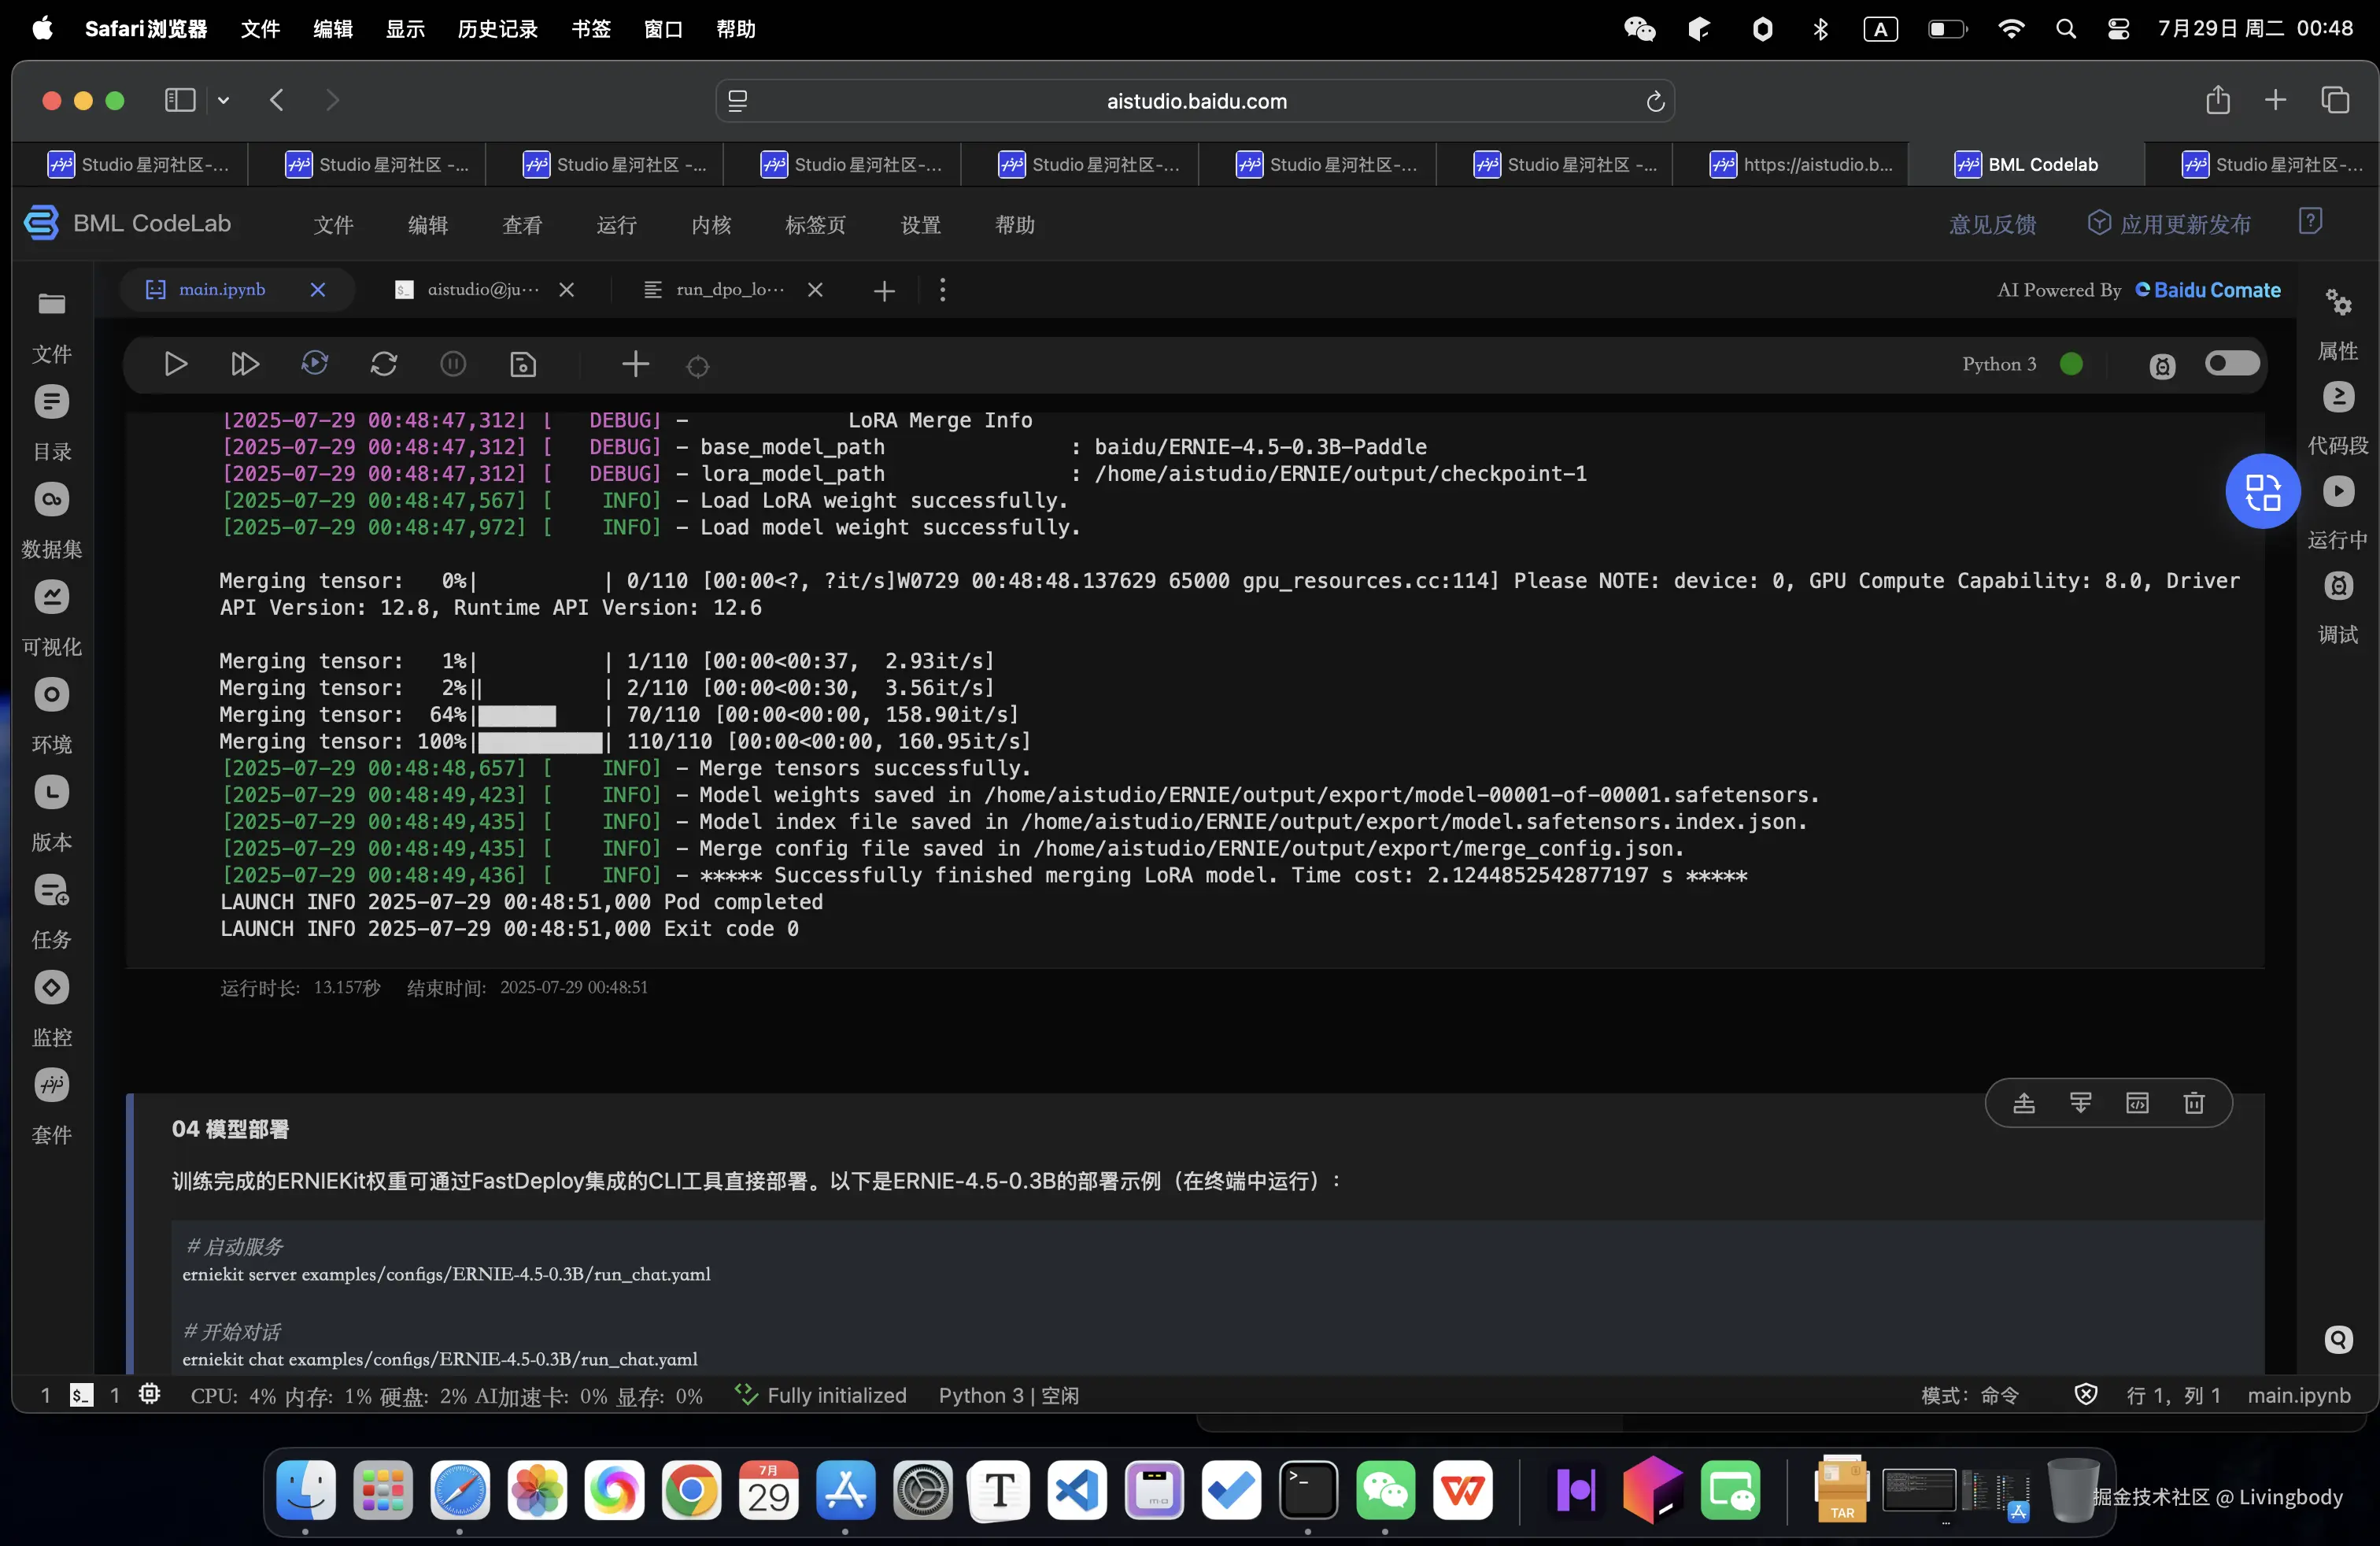
Task: Open the macOS Control Center toggle icon
Action: [2117, 29]
